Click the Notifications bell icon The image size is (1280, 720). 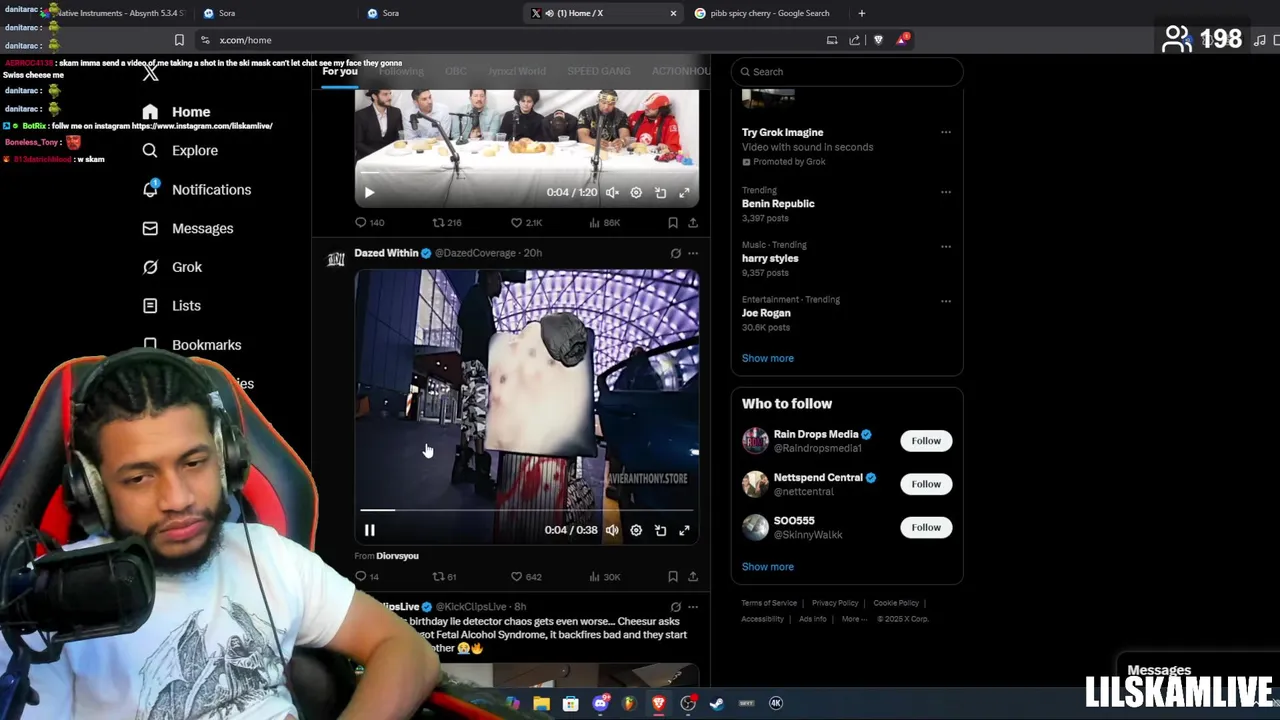tap(150, 189)
